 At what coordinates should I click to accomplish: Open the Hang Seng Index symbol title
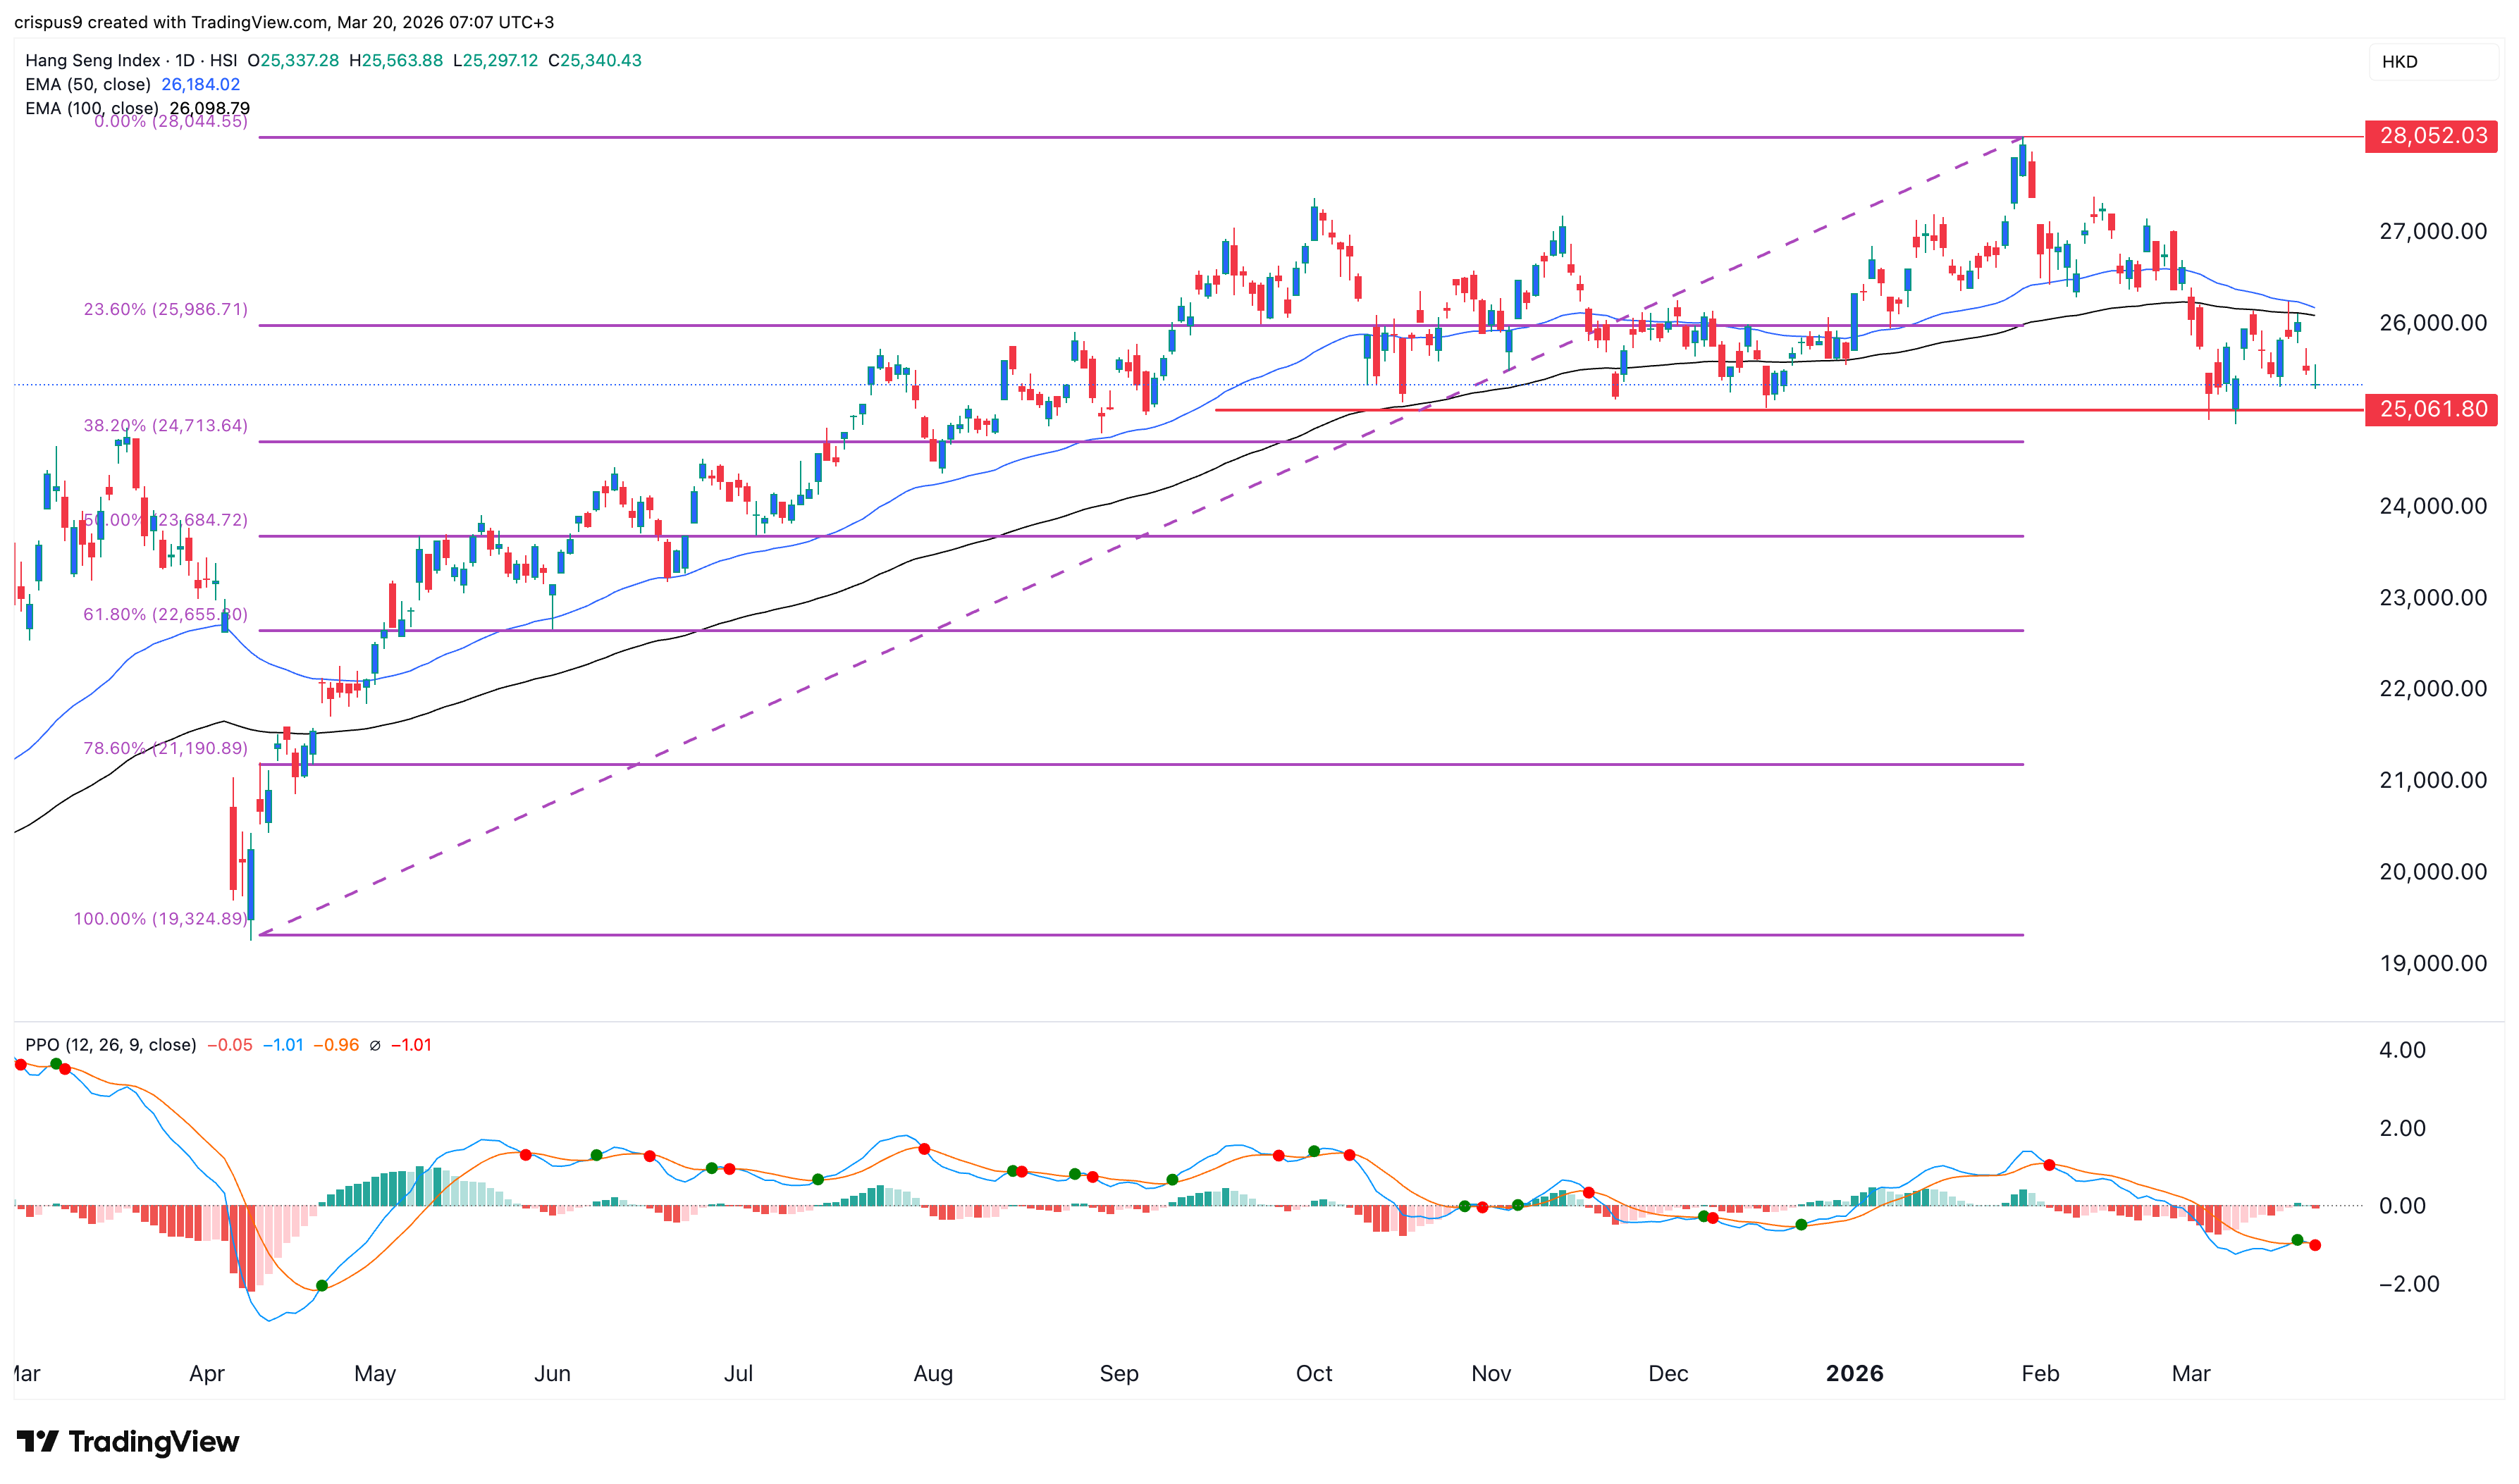(92, 60)
